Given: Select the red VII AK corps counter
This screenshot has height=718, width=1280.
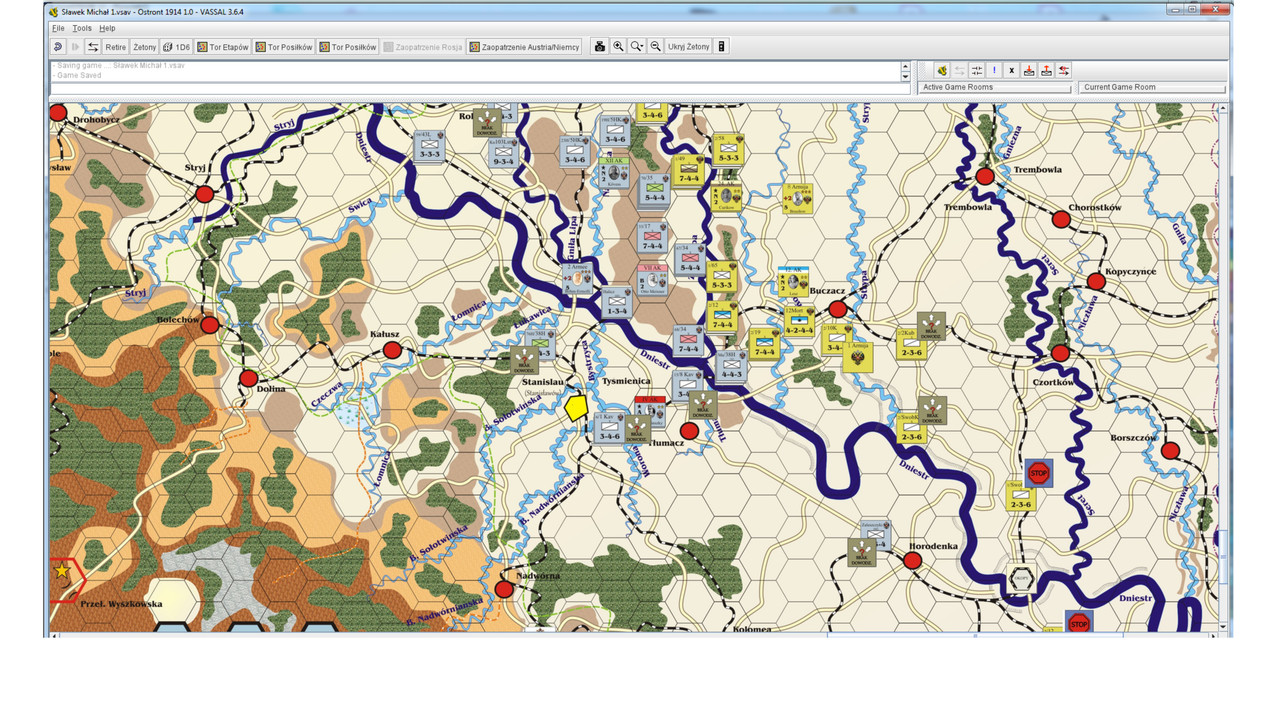Looking at the screenshot, I should pos(652,281).
